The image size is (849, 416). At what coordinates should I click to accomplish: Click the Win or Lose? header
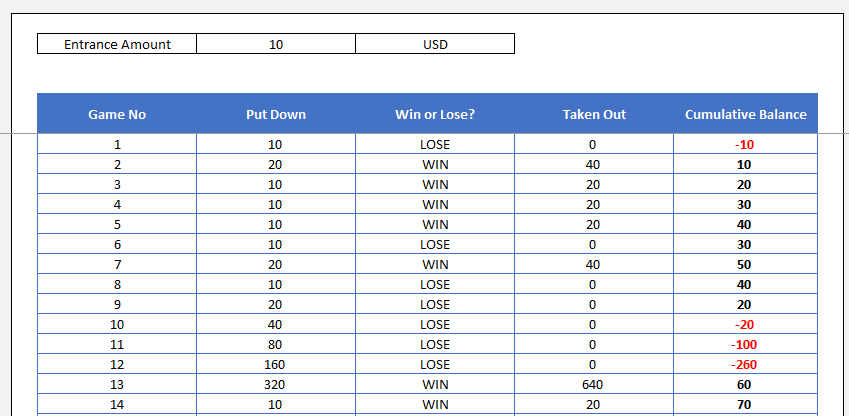(435, 114)
